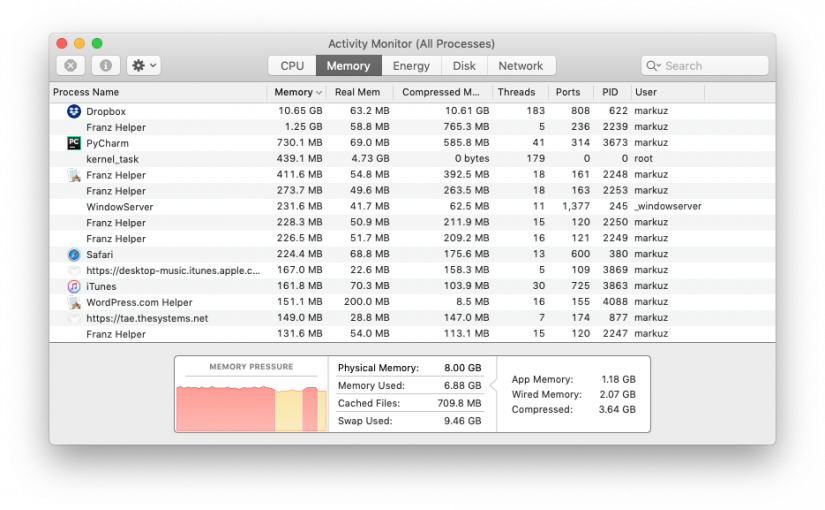Click into the Search field

705,66
